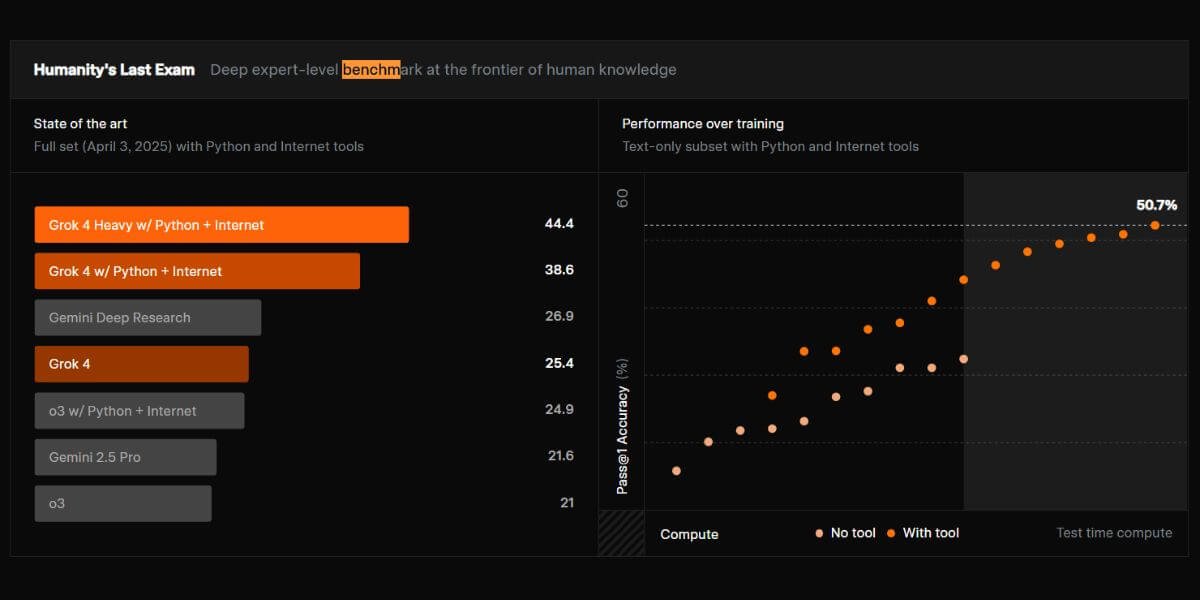This screenshot has height=600, width=1200.
Task: Click the lowest No tool data point
Action: click(x=676, y=470)
